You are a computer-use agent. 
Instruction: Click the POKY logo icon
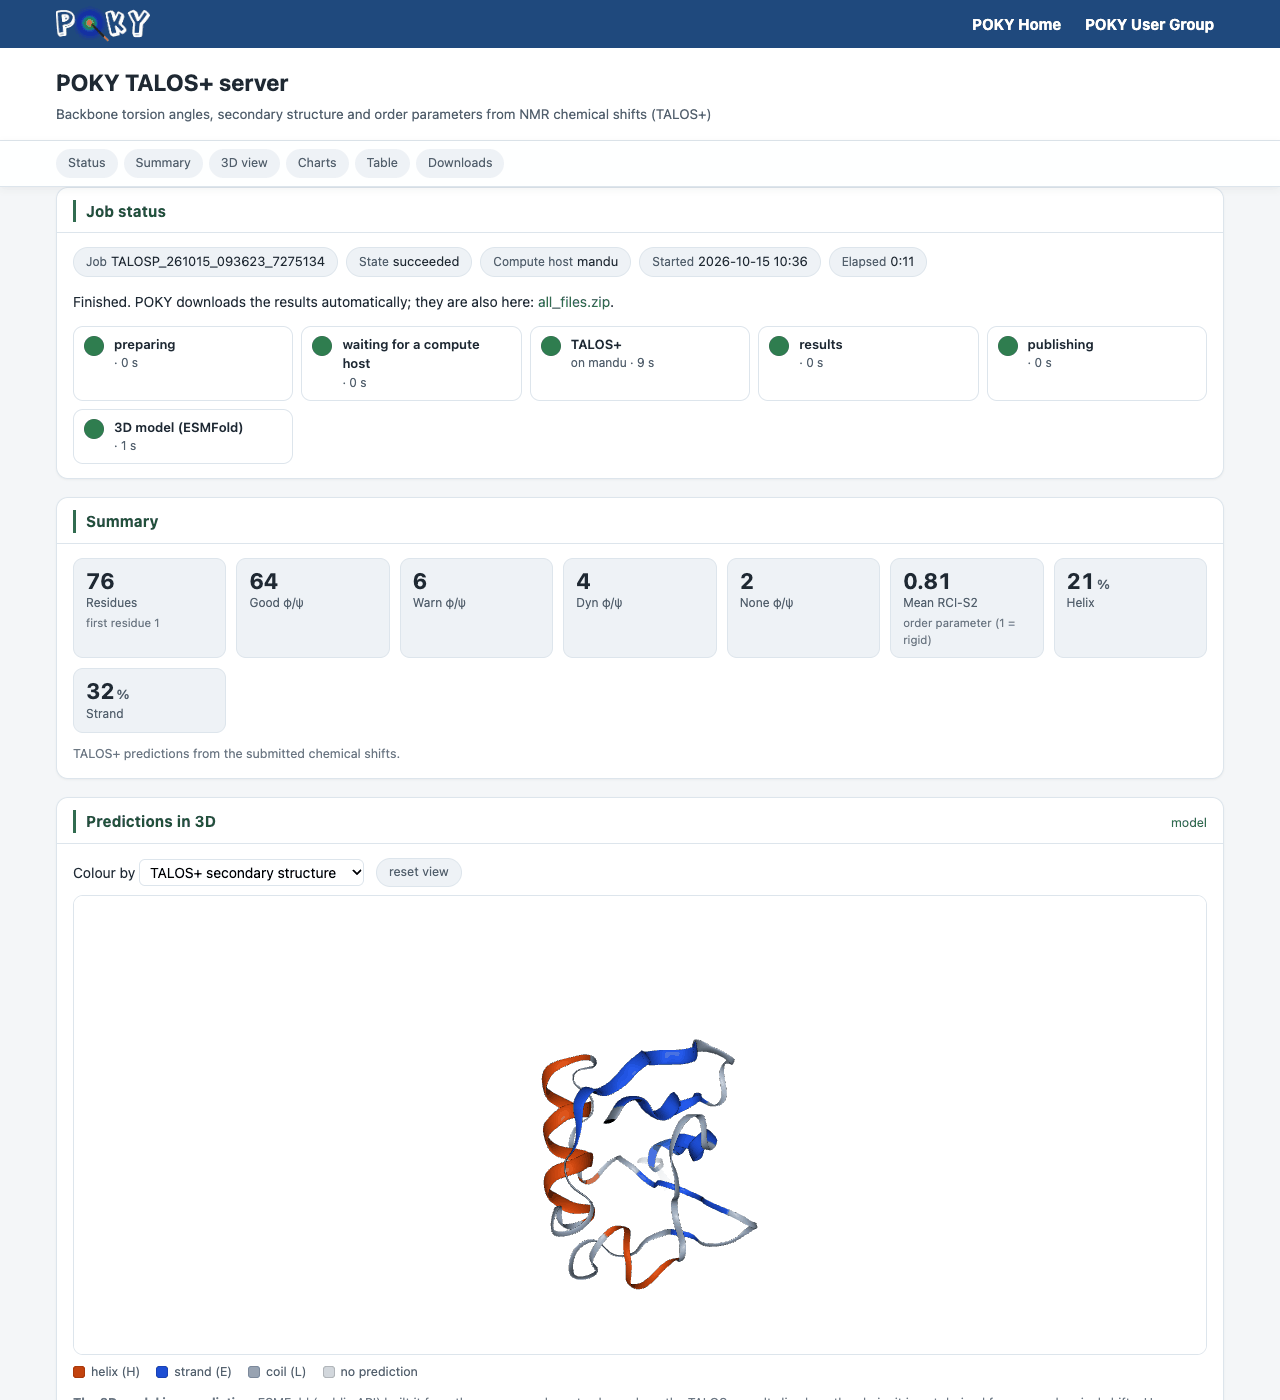[x=103, y=24]
